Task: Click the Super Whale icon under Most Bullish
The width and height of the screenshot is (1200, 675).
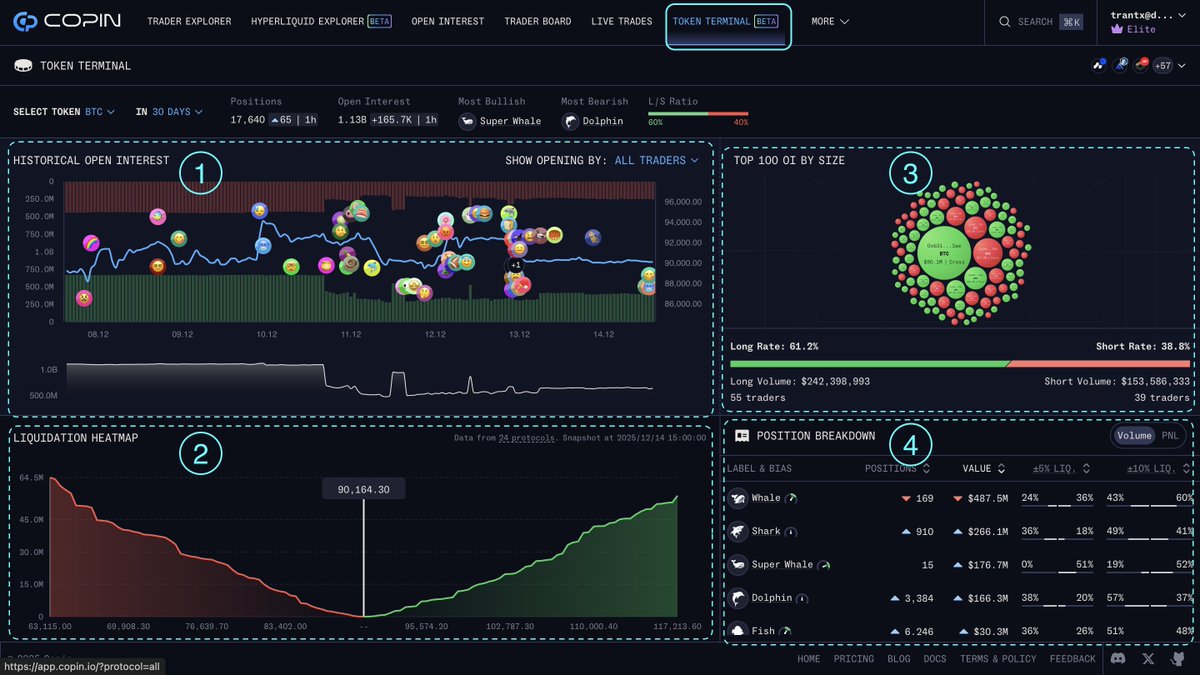Action: coord(467,121)
